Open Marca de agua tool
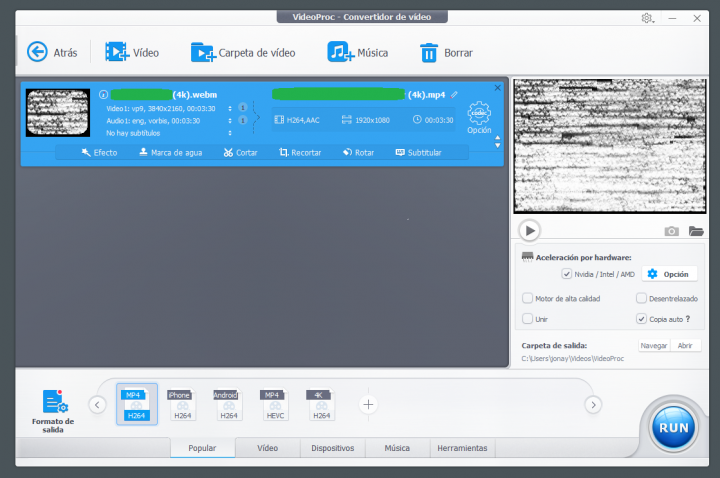Viewport: 720px width, 478px height. click(170, 152)
